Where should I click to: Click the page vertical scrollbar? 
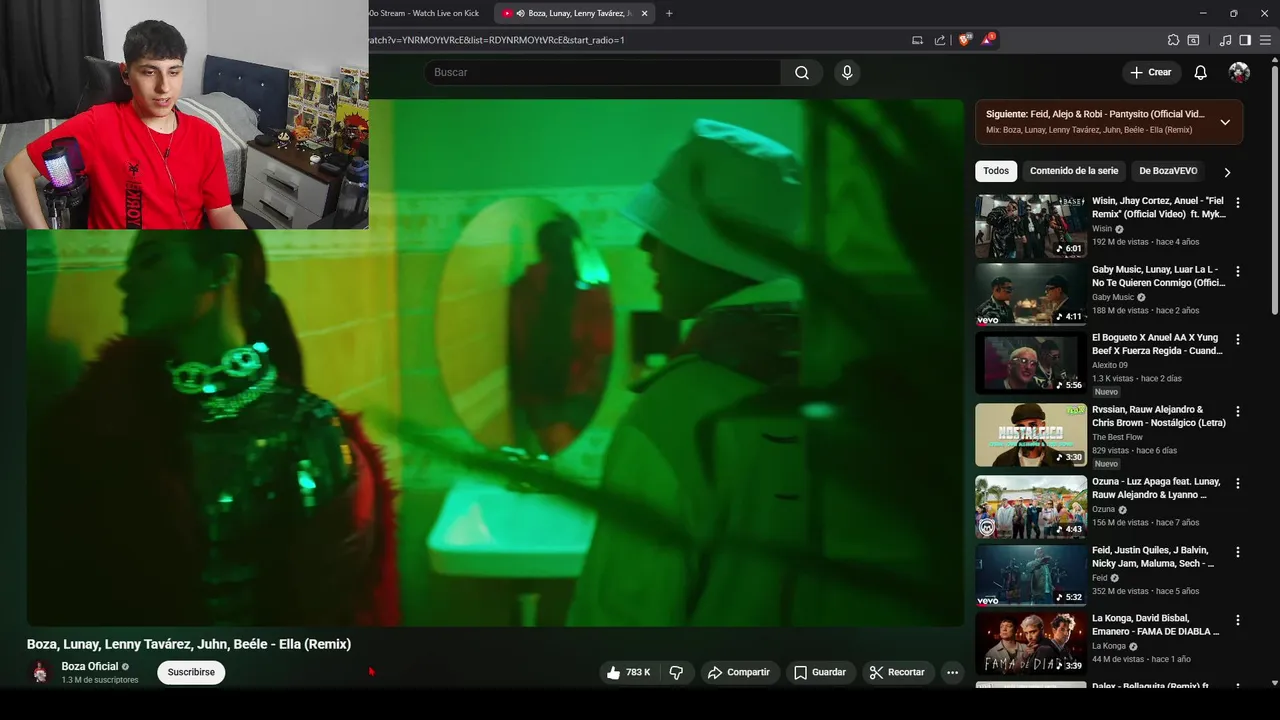tap(1274, 190)
